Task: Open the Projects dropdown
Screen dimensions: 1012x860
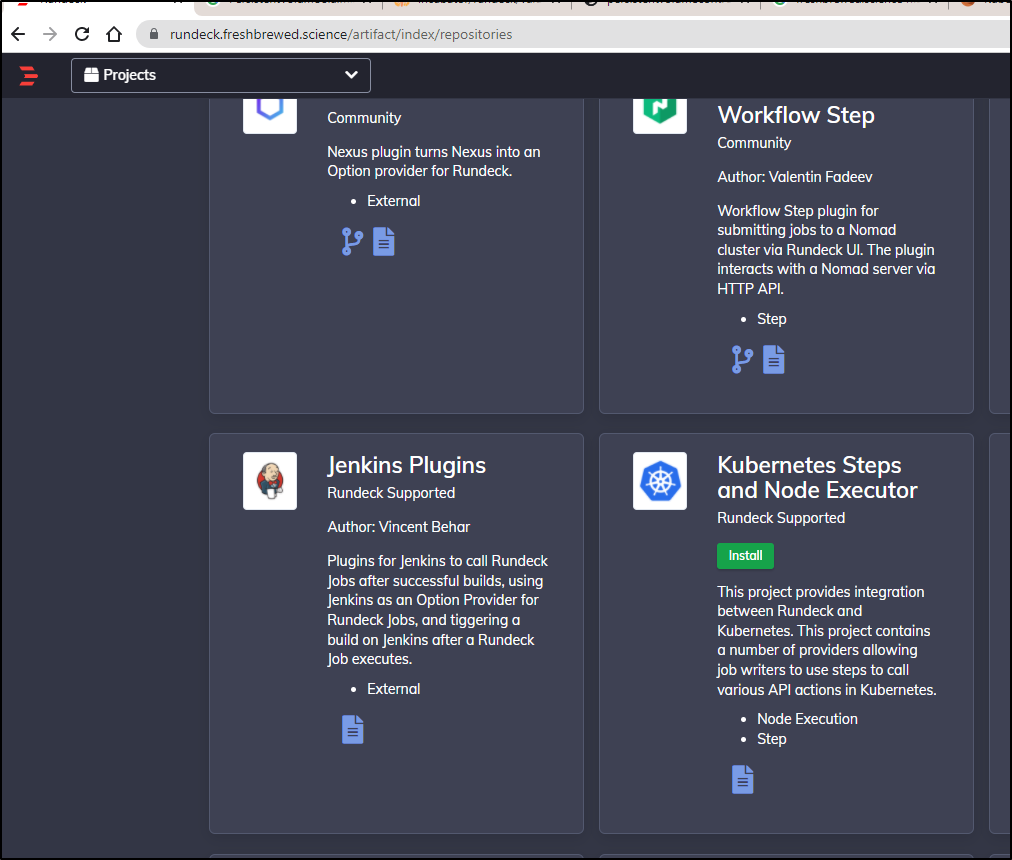Action: 221,76
